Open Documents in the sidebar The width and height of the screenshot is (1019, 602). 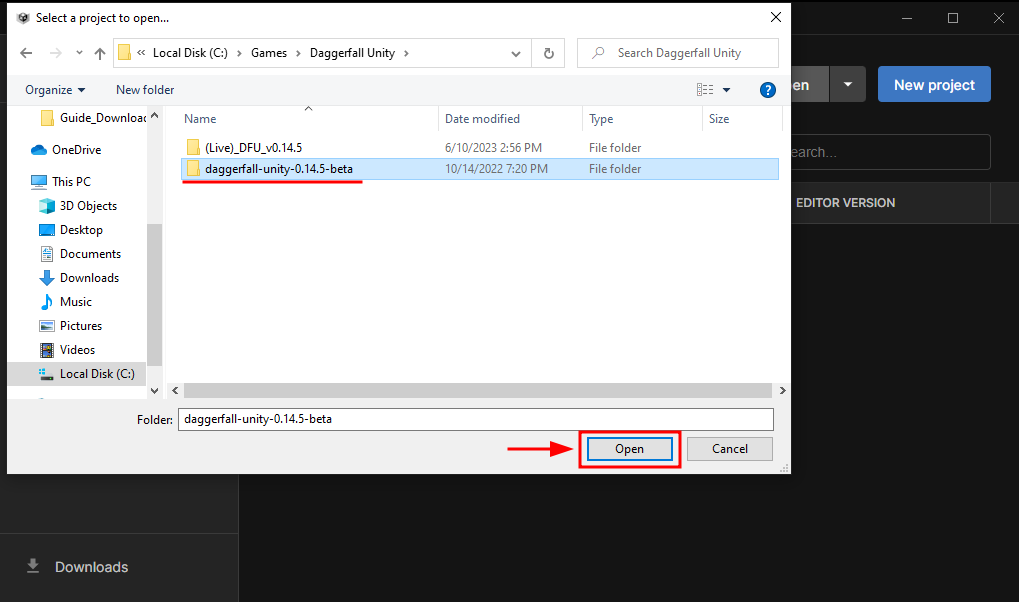[90, 254]
